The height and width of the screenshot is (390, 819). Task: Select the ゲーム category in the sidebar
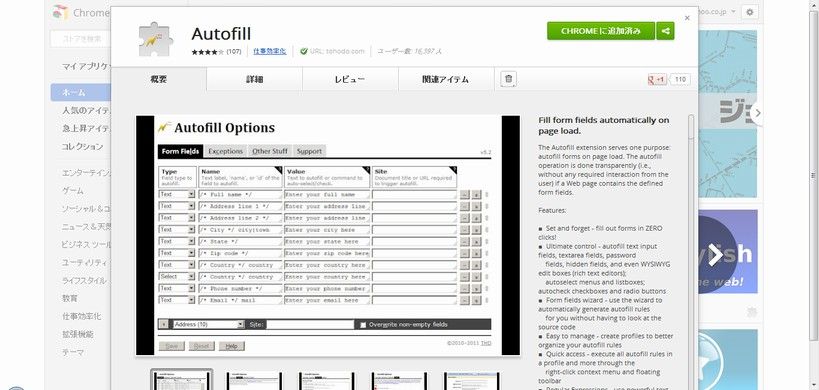73,191
